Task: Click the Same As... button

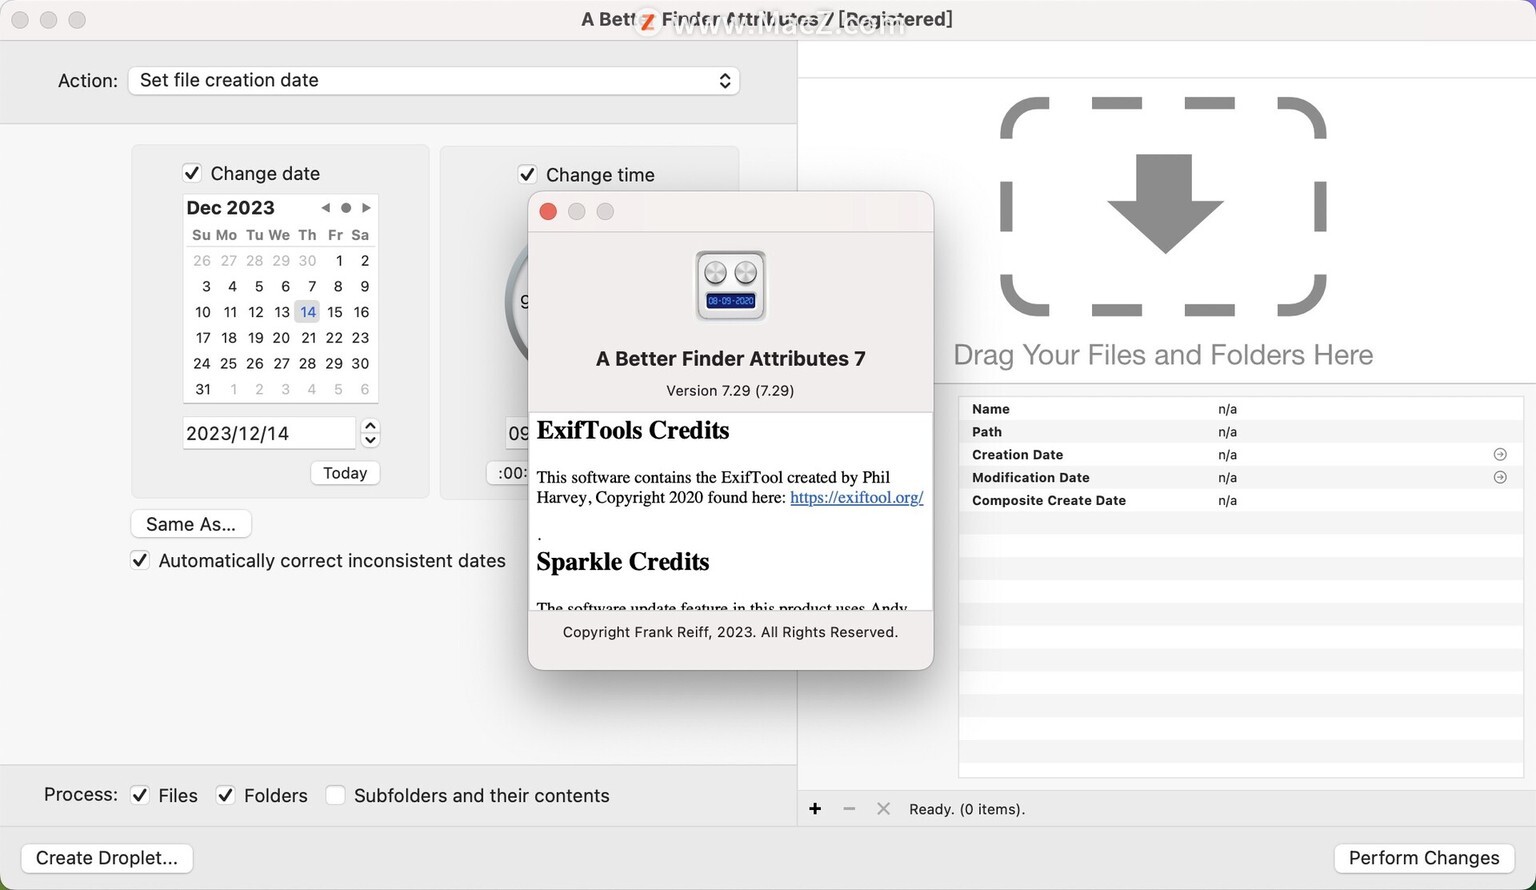Action: pyautogui.click(x=191, y=524)
